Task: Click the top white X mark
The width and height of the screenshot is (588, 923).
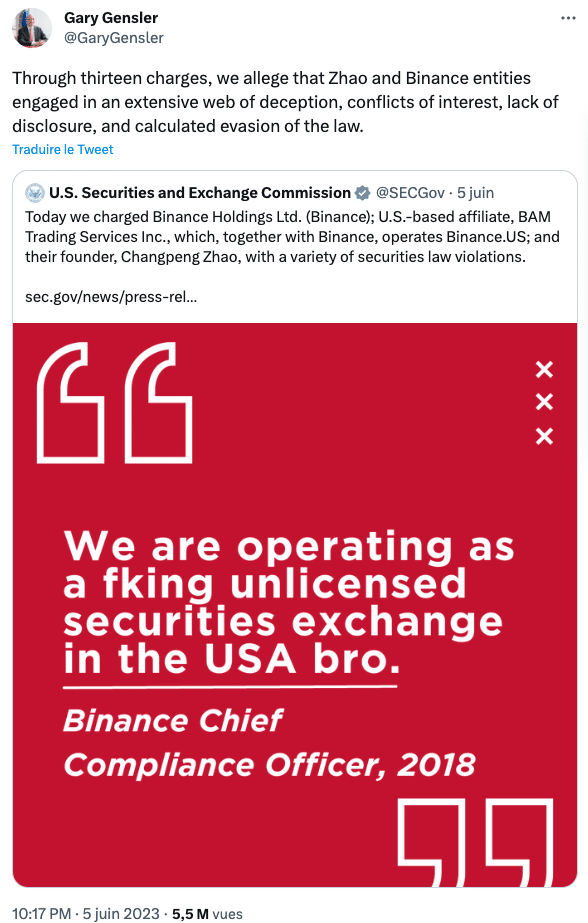Action: coord(544,370)
